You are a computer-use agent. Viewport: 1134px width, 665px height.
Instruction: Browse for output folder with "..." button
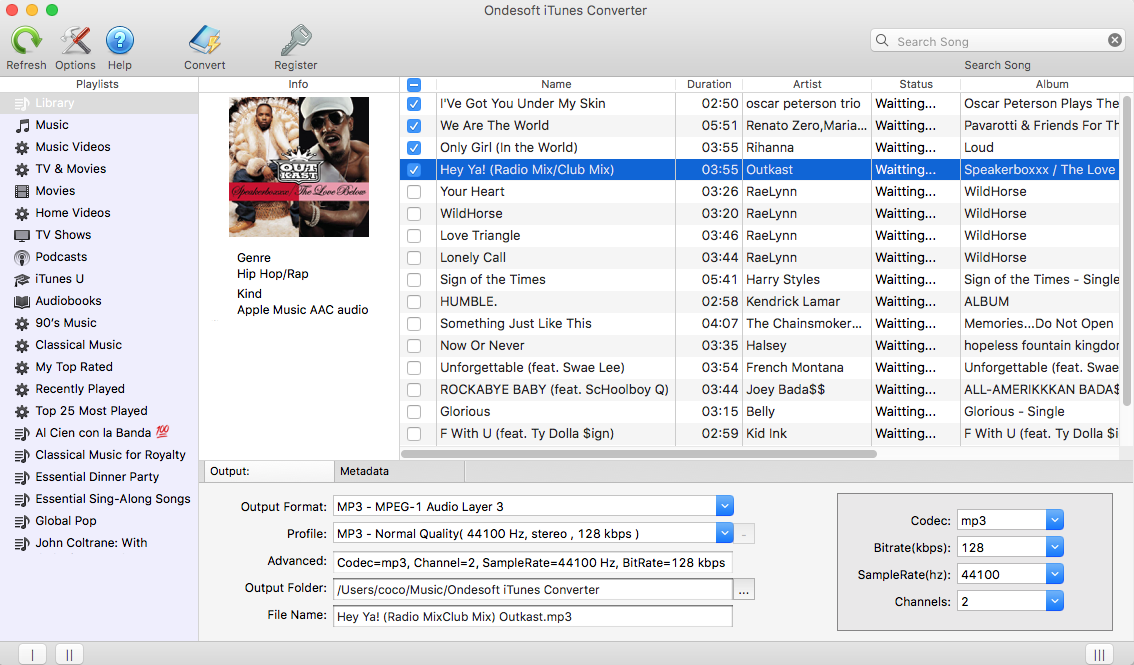click(744, 590)
